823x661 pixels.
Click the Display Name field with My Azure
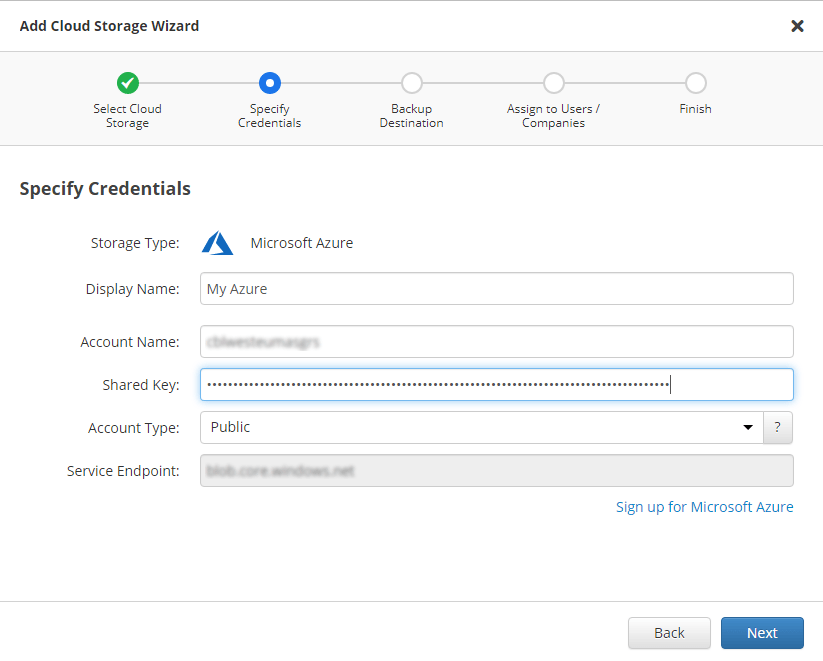tap(496, 289)
